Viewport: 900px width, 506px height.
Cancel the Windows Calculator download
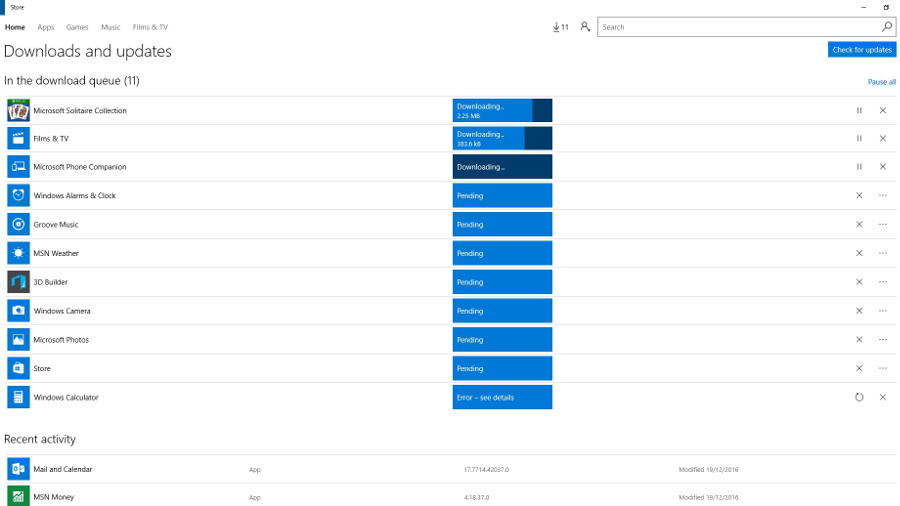click(x=883, y=397)
